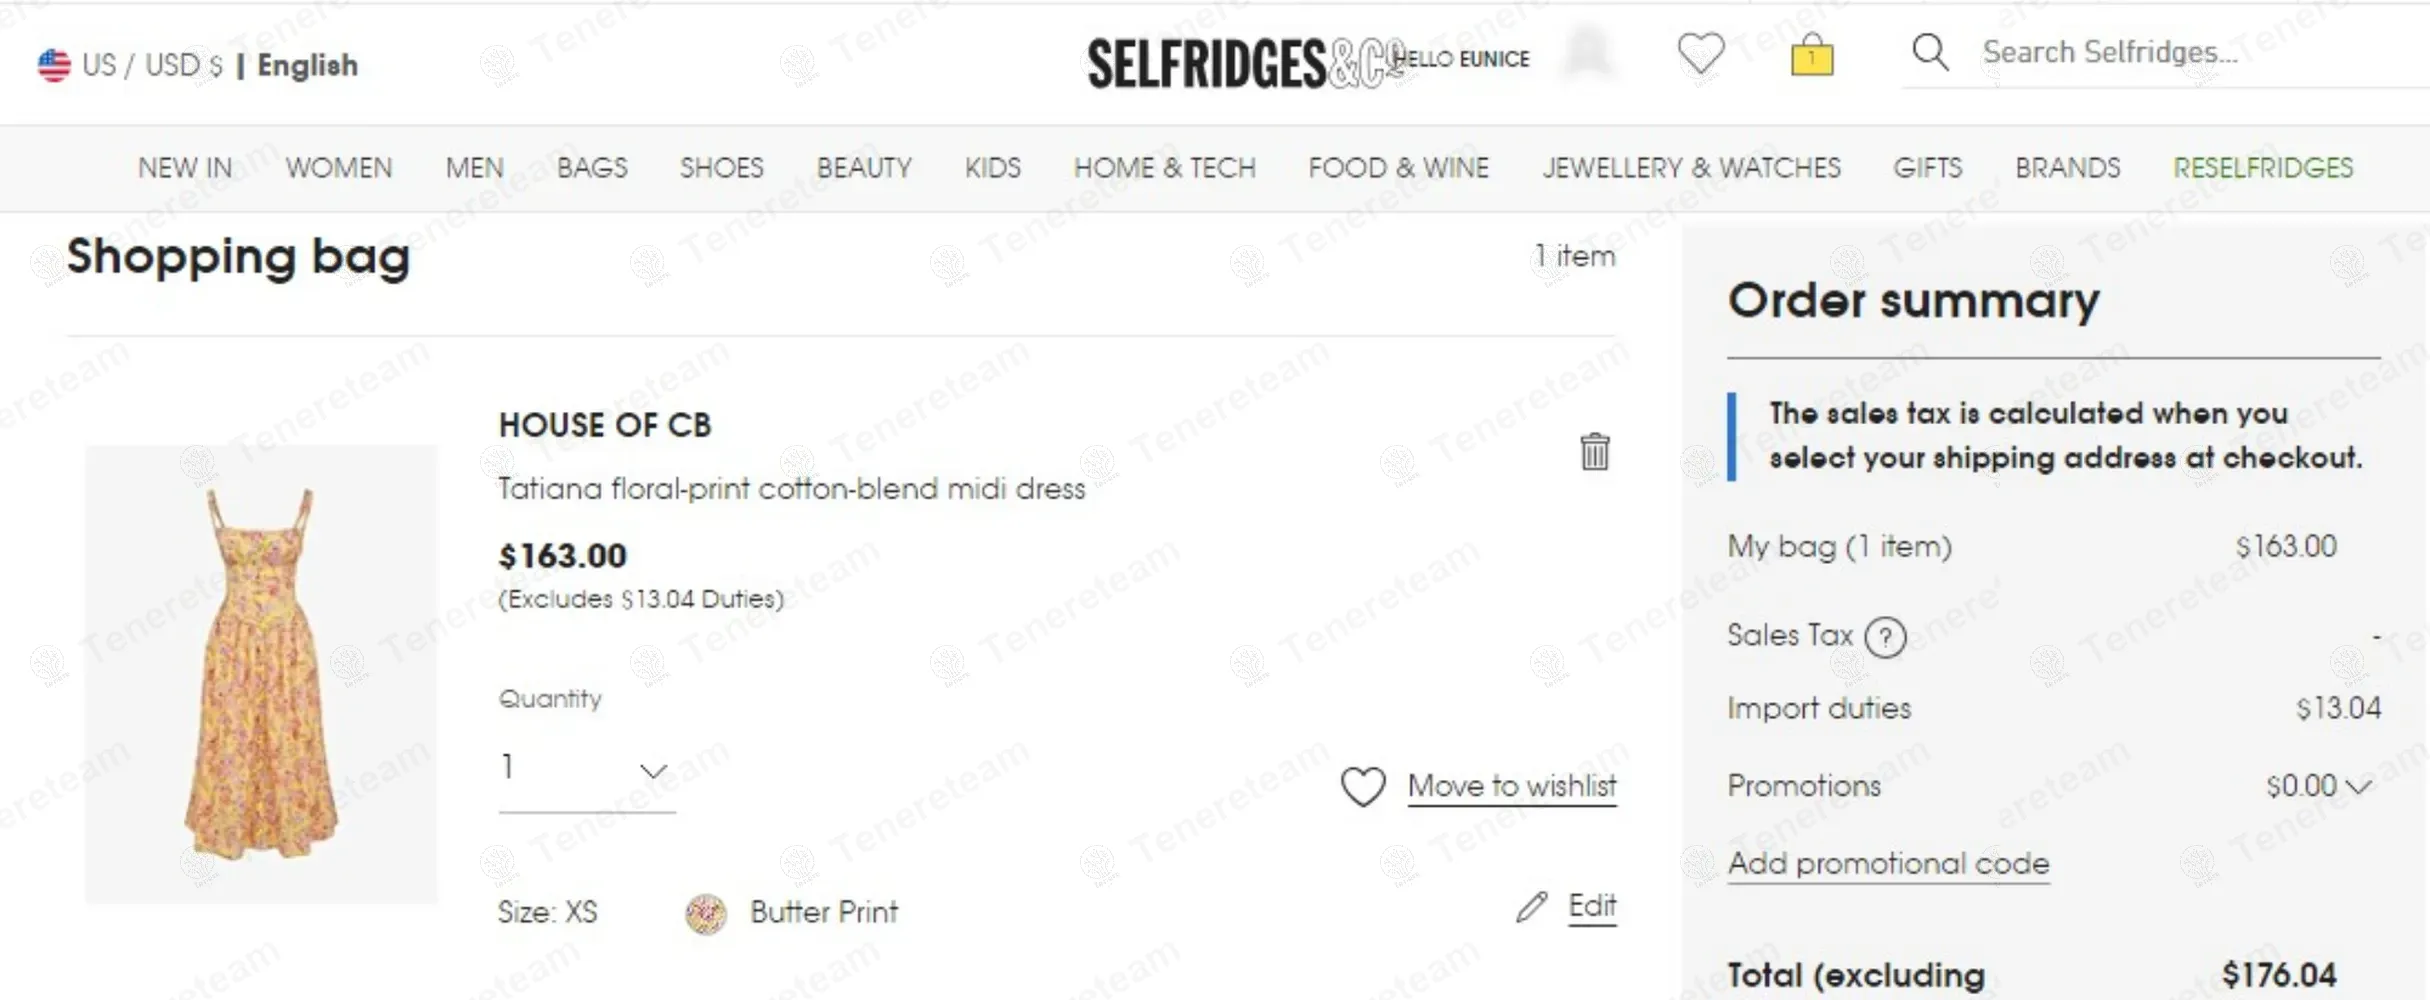Open the WOMEN menu

coord(339,168)
